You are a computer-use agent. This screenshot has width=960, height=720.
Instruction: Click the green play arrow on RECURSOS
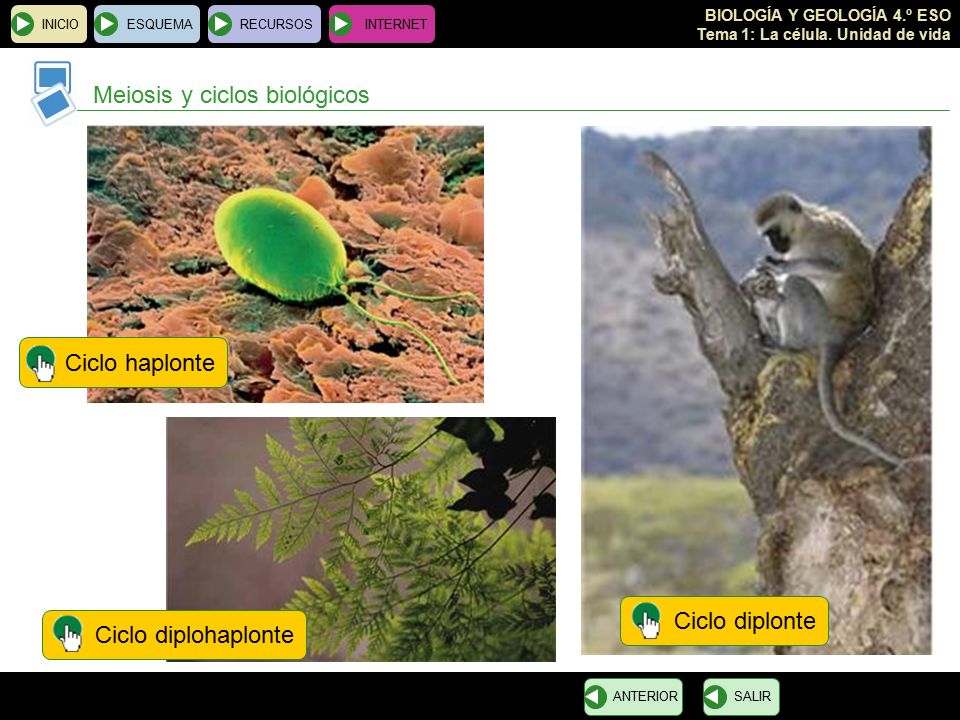(x=220, y=24)
